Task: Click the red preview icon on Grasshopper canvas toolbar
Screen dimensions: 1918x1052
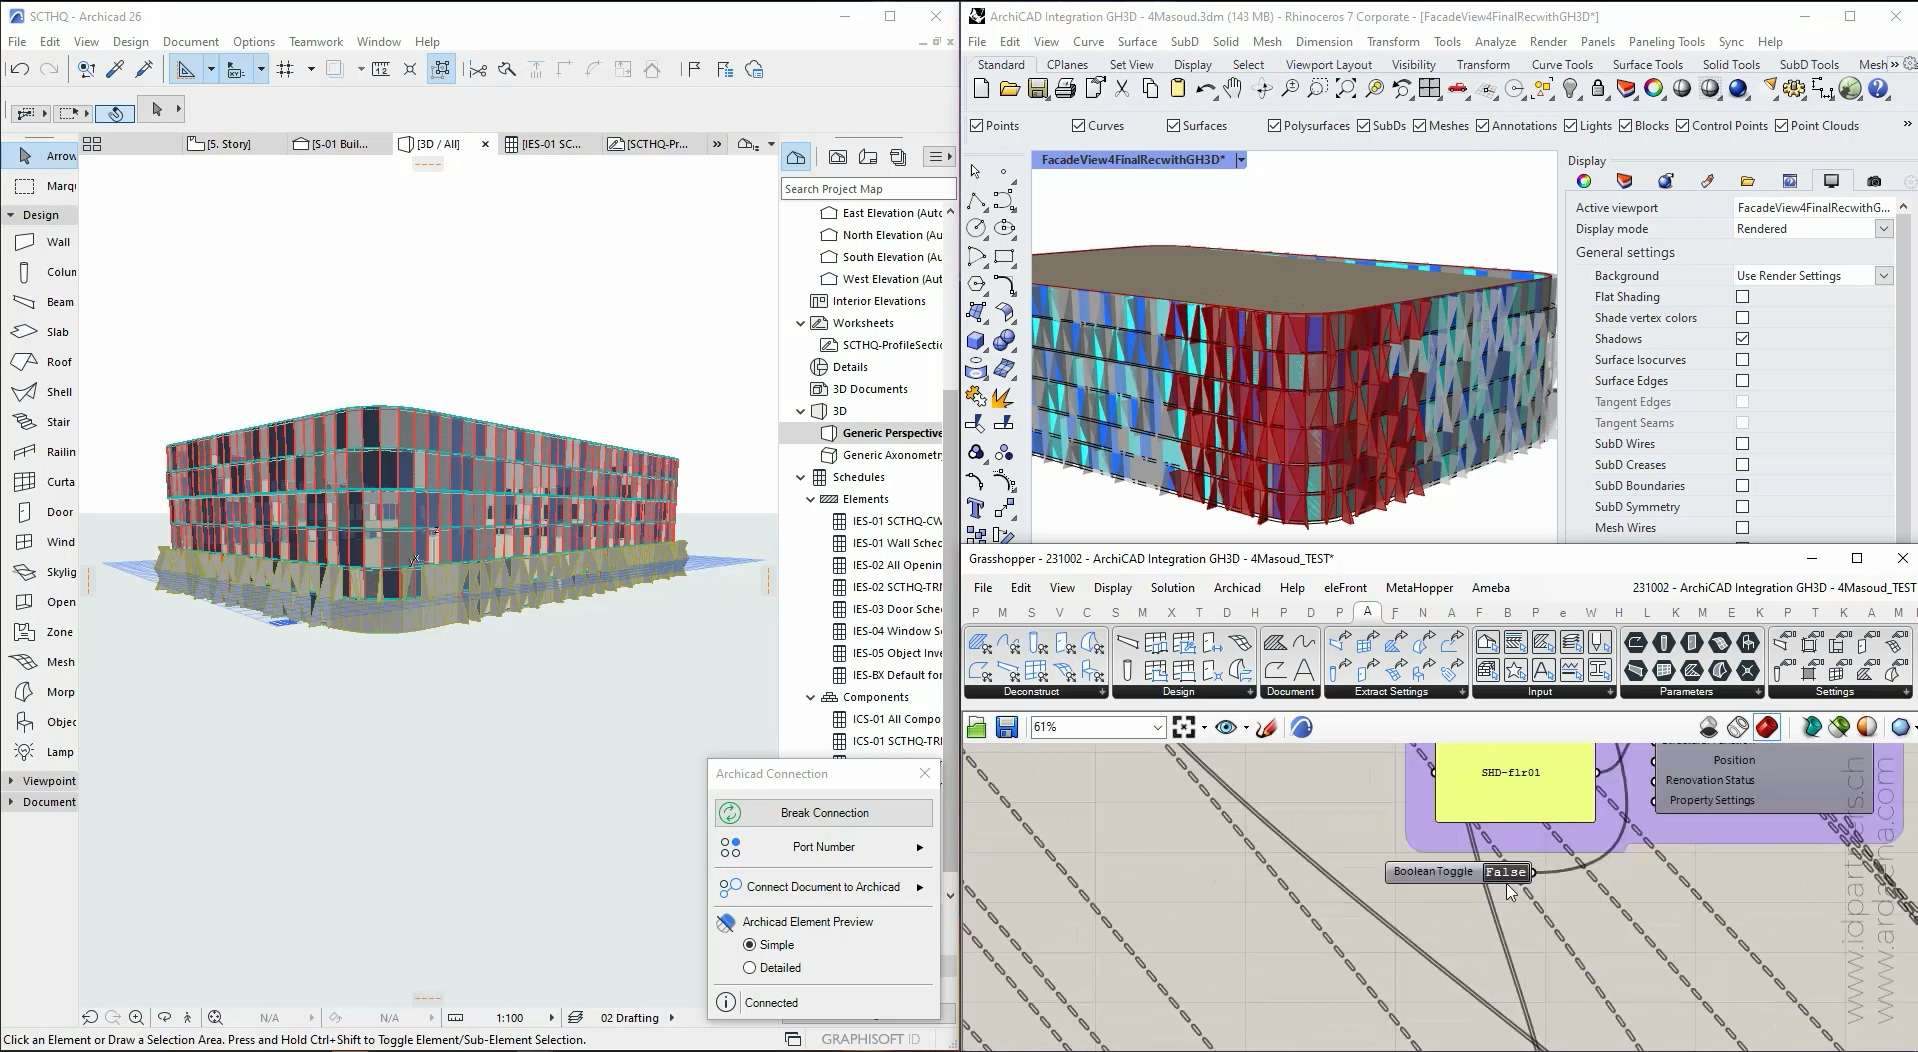Action: click(1767, 727)
